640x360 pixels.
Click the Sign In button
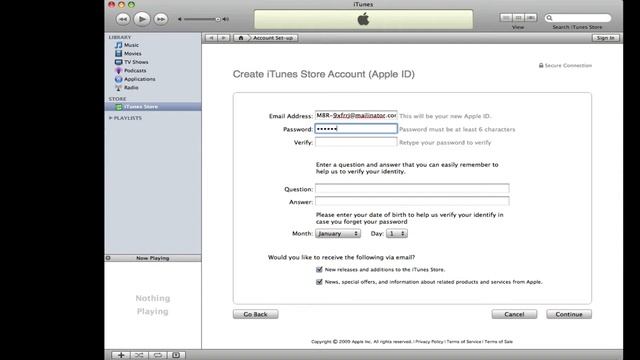point(606,38)
